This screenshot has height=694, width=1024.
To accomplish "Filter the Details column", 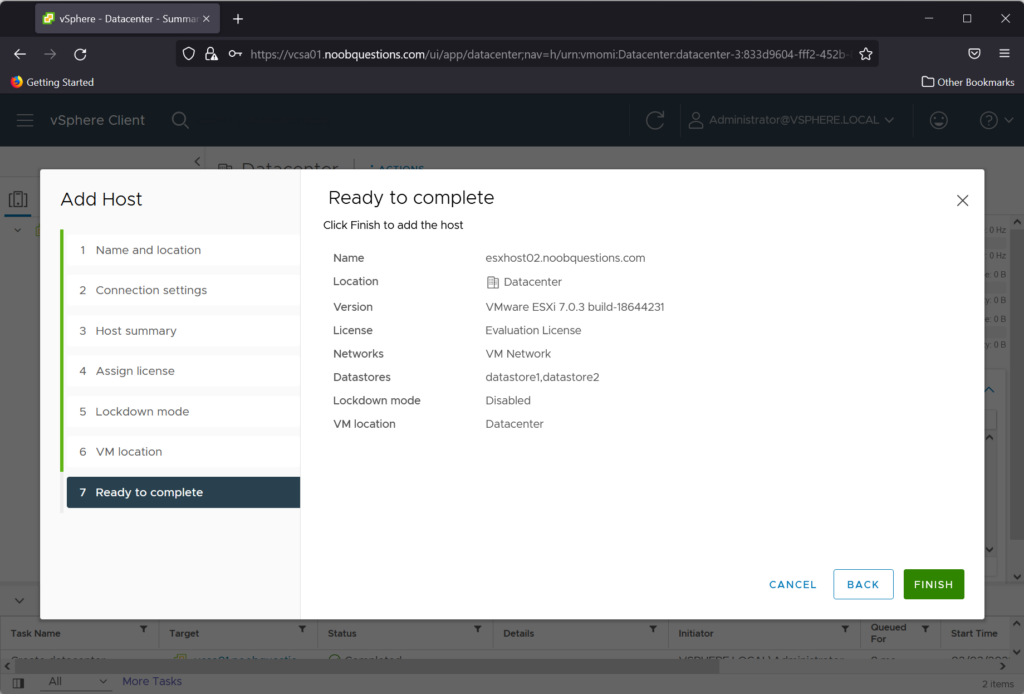I will click(652, 629).
